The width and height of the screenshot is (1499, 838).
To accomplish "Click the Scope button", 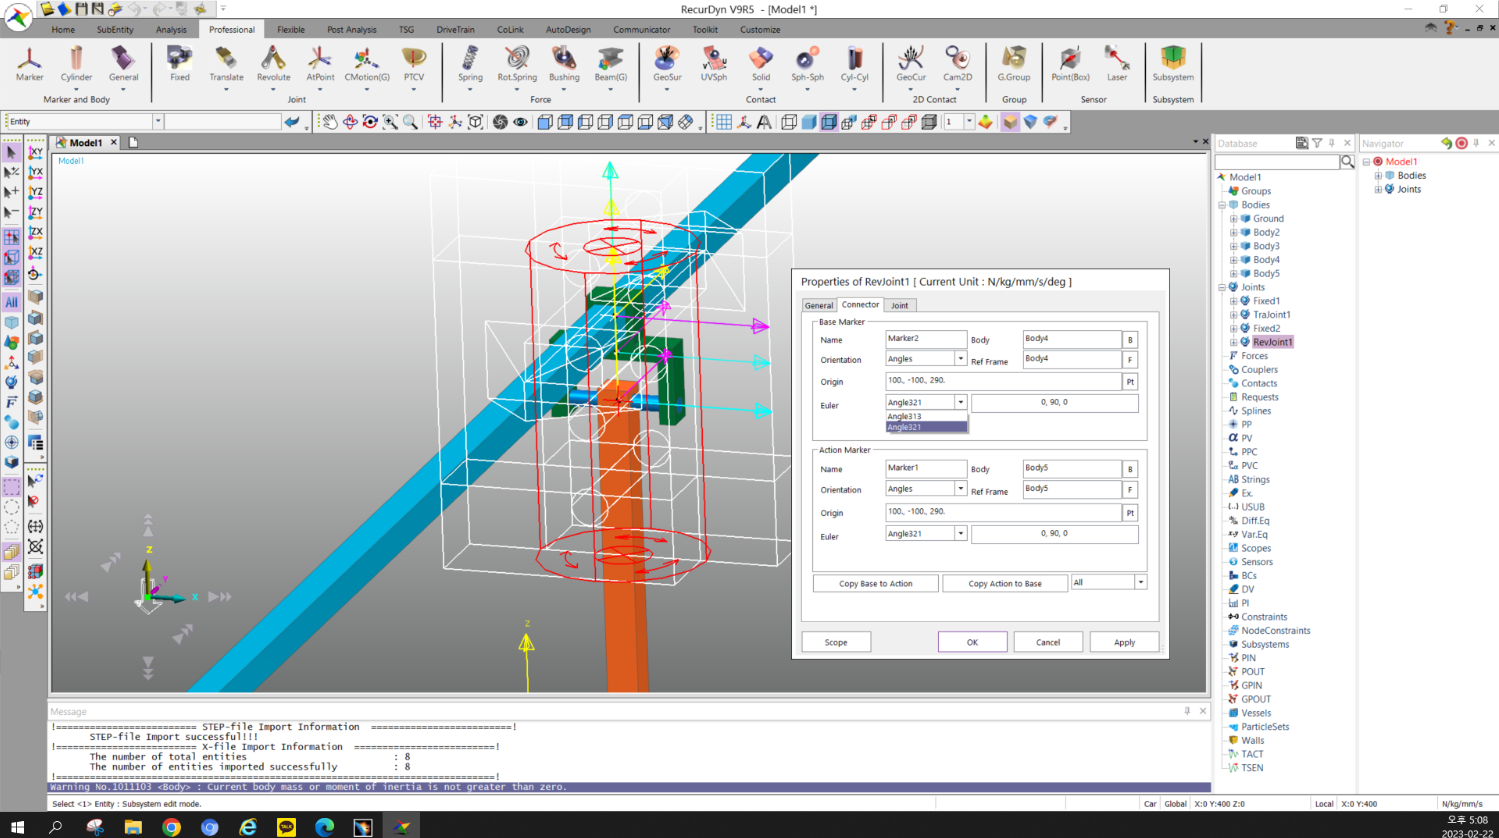I will click(x=836, y=642).
